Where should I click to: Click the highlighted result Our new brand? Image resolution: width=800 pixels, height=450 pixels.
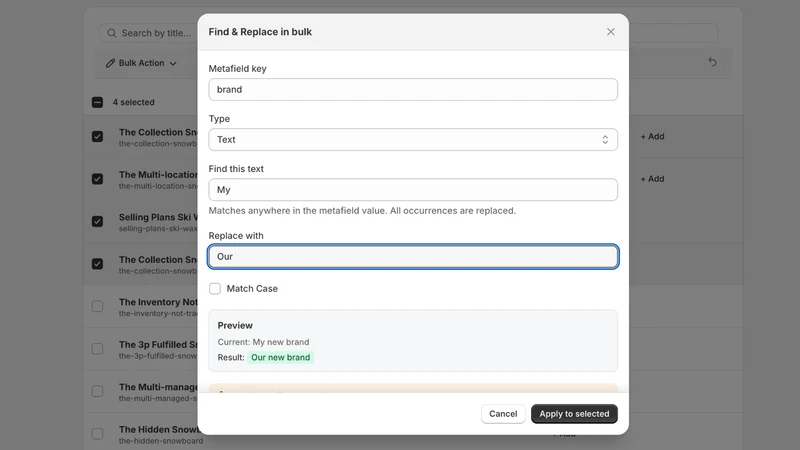(280, 357)
